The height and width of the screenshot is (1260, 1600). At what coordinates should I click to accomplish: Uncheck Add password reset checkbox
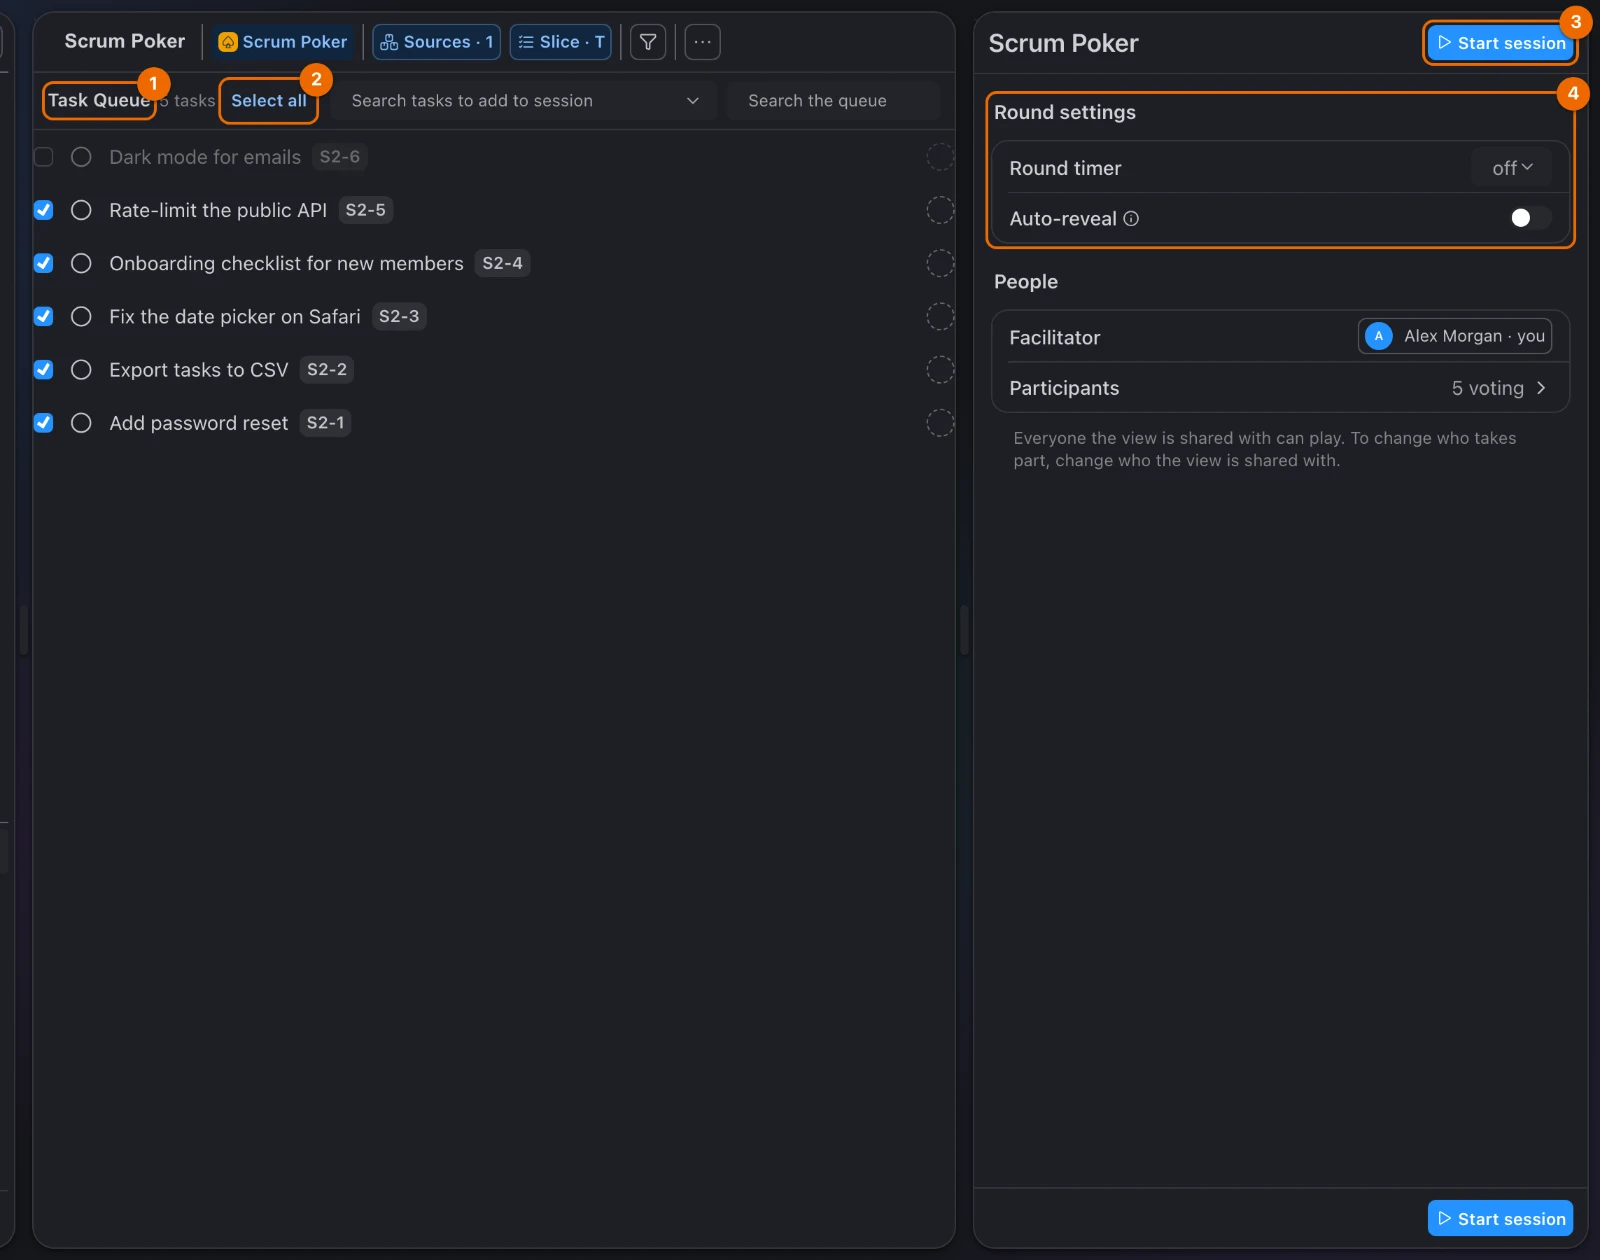click(43, 423)
